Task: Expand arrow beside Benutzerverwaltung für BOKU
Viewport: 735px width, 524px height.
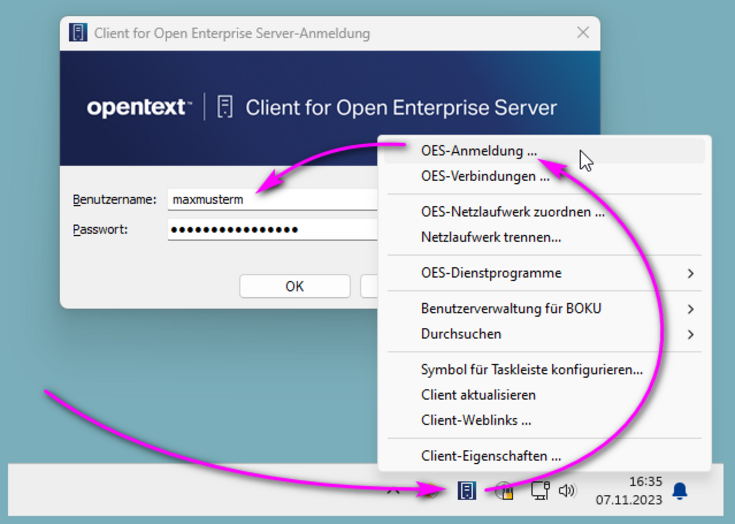Action: pos(690,309)
